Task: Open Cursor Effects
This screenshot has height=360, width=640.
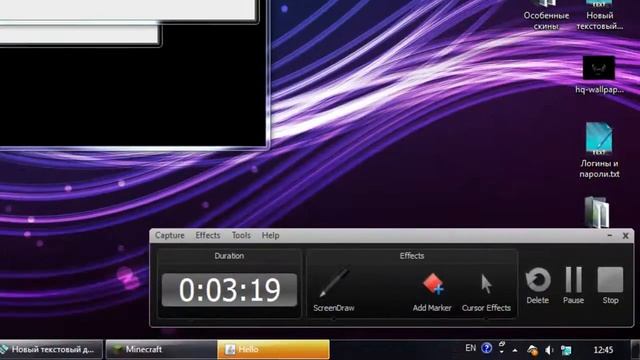Action: pos(486,291)
